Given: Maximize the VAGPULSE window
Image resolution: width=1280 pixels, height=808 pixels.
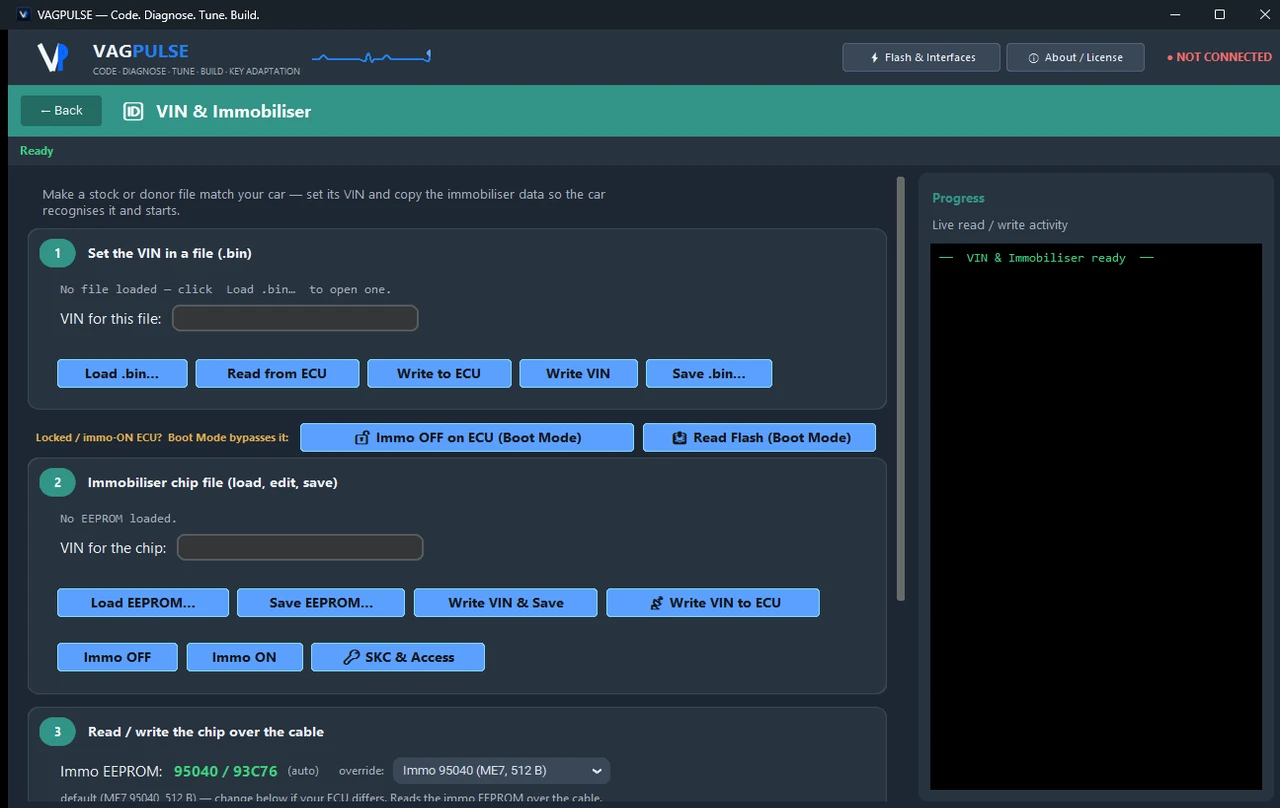Looking at the screenshot, I should point(1220,15).
